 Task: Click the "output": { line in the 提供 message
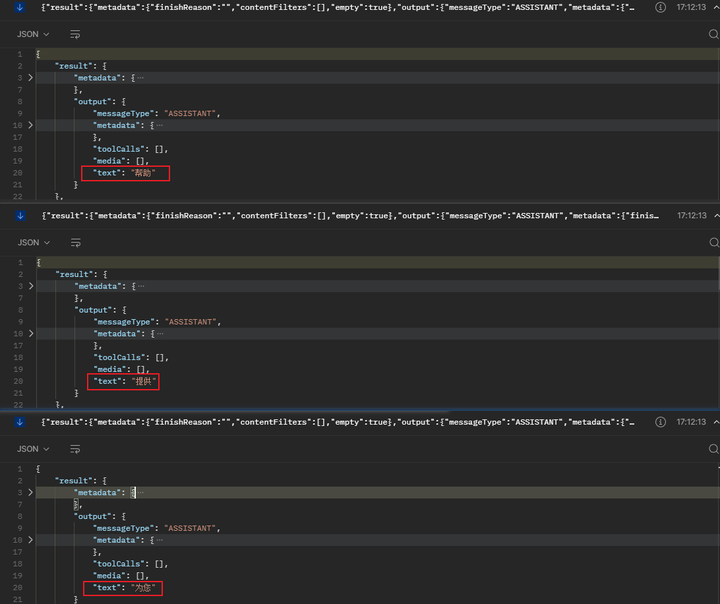tap(100, 310)
